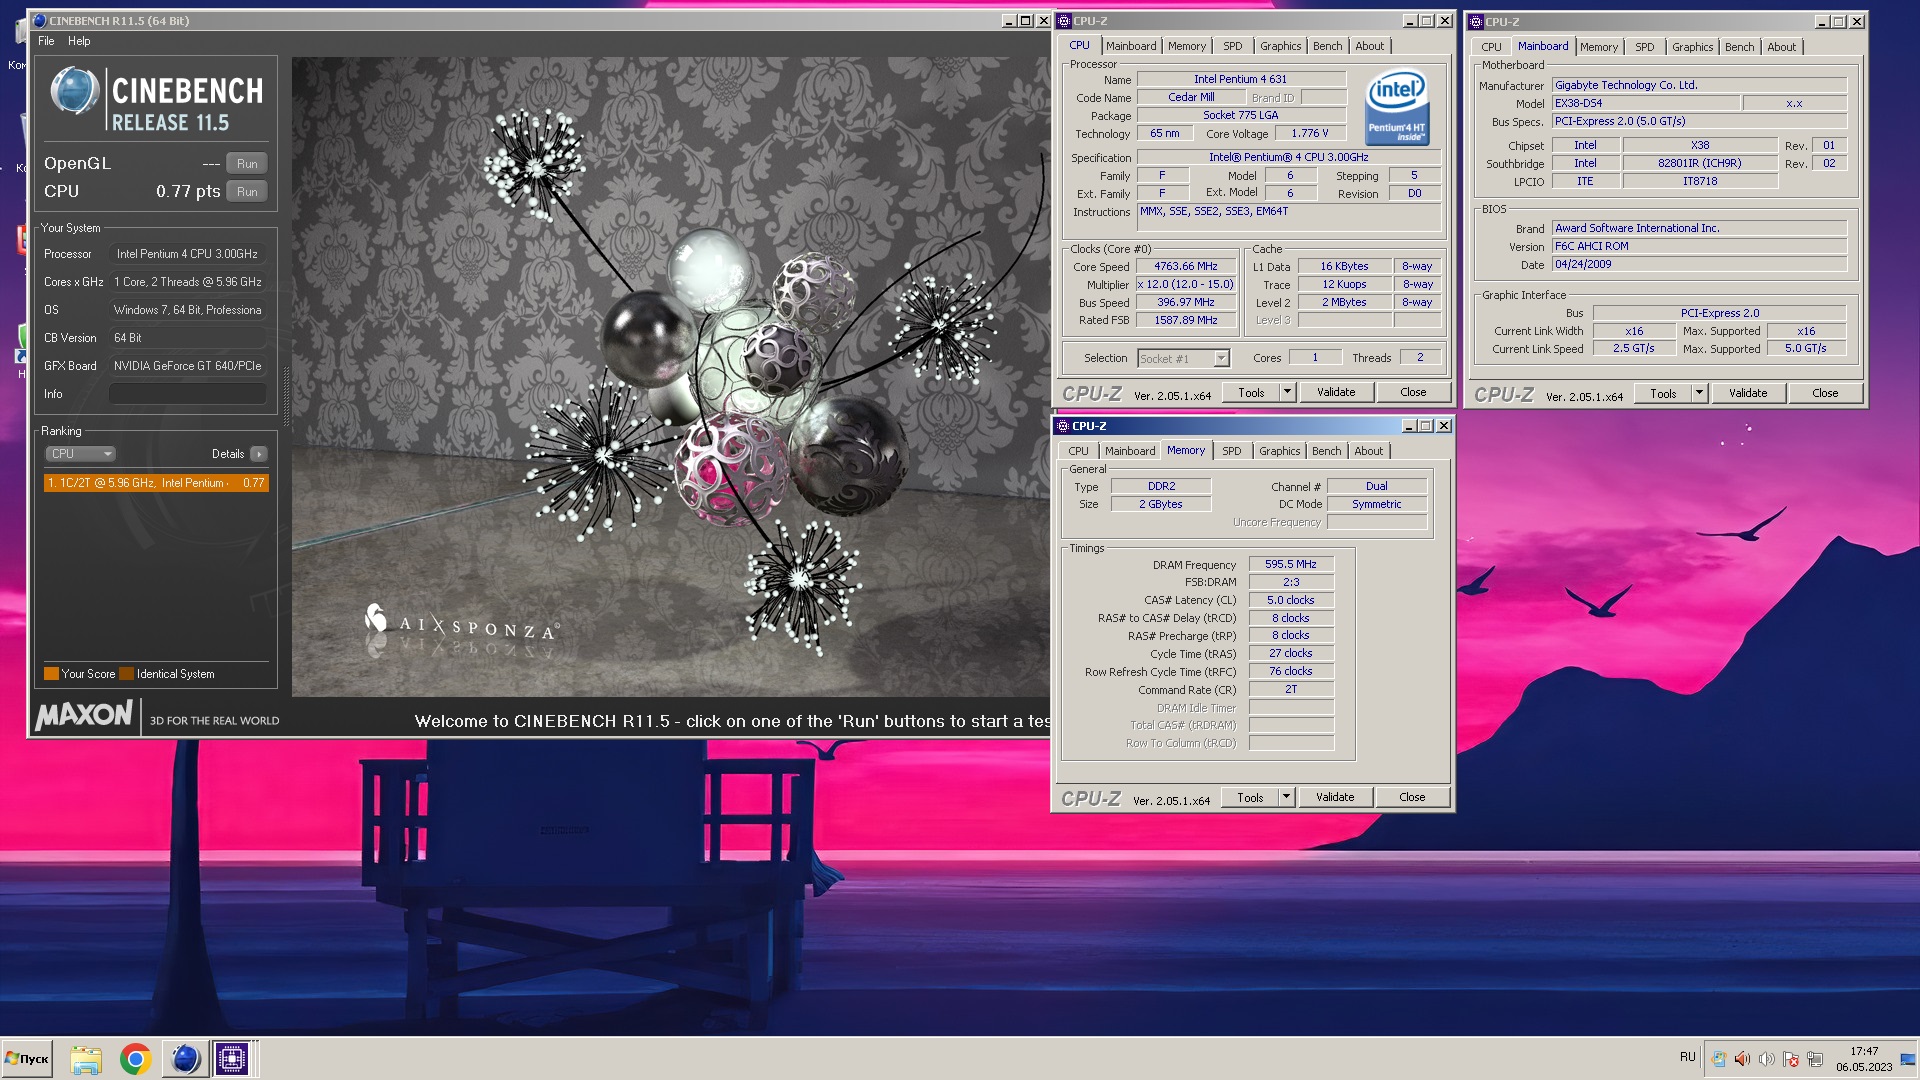Click the MAXON logo
Screen dimensions: 1920x1080
(x=84, y=715)
